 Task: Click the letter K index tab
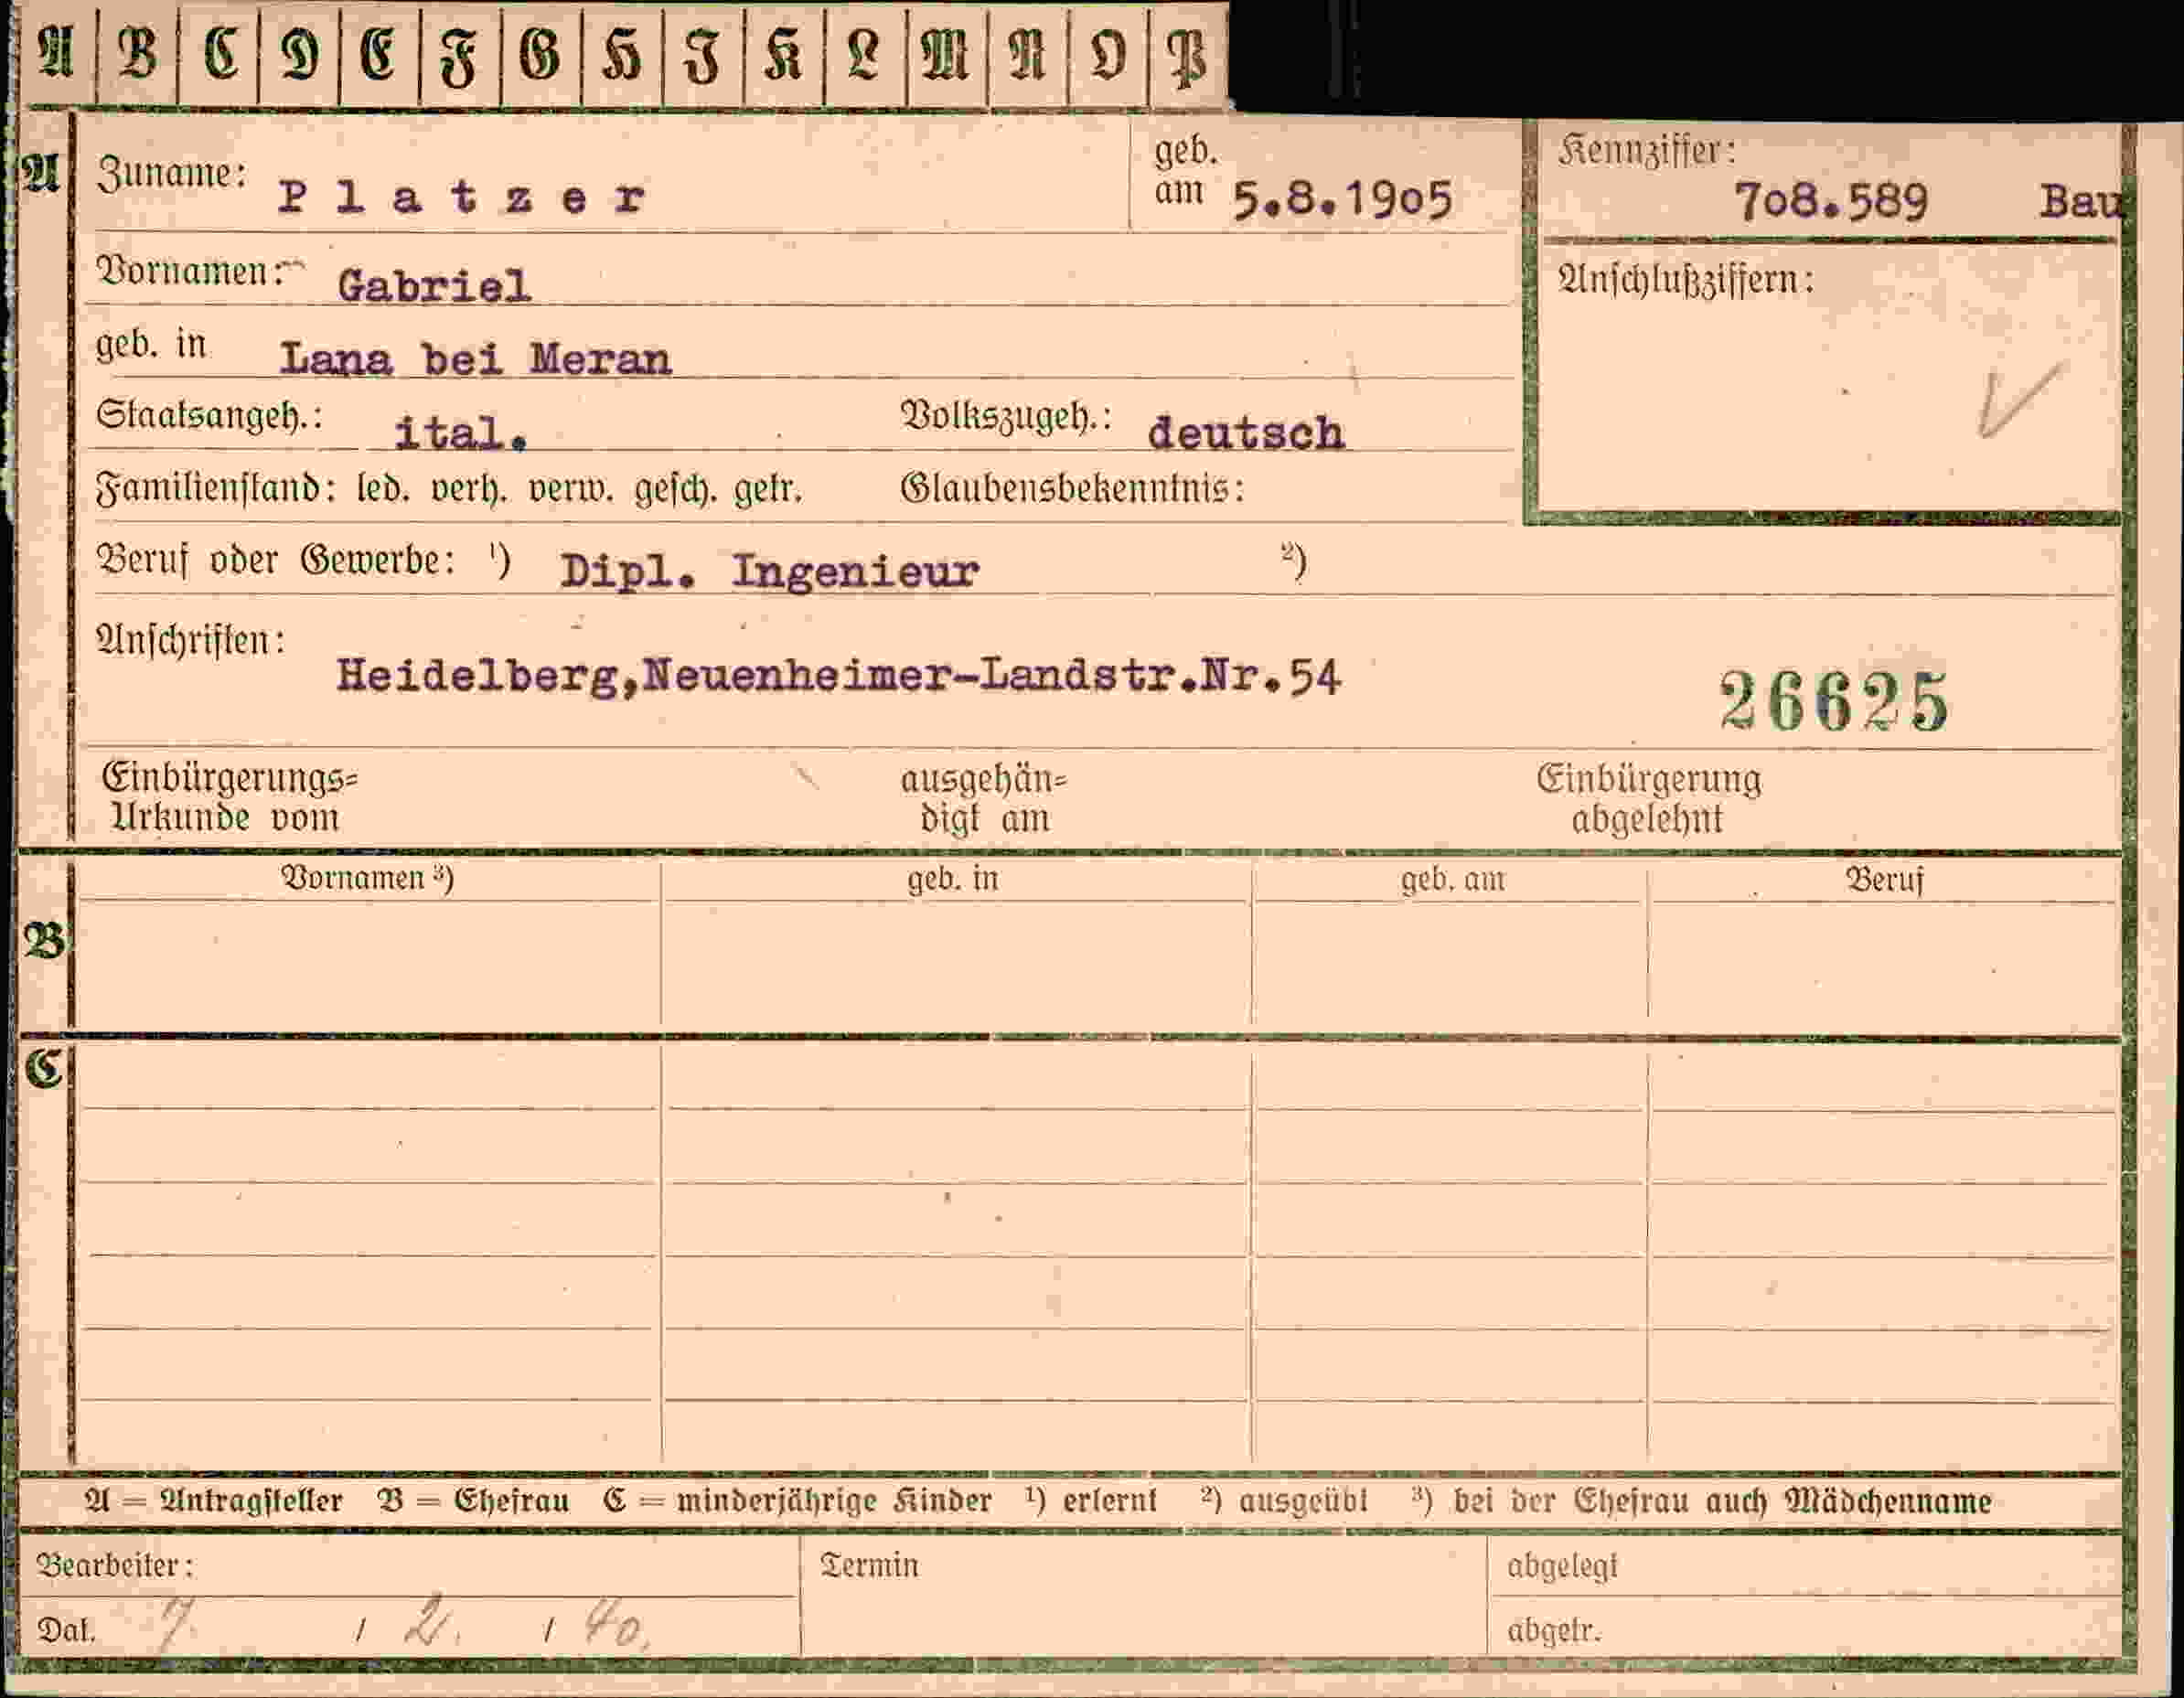(785, 54)
